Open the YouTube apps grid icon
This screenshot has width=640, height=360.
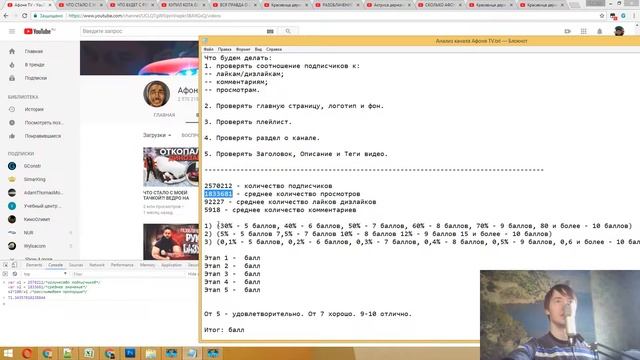coord(584,31)
